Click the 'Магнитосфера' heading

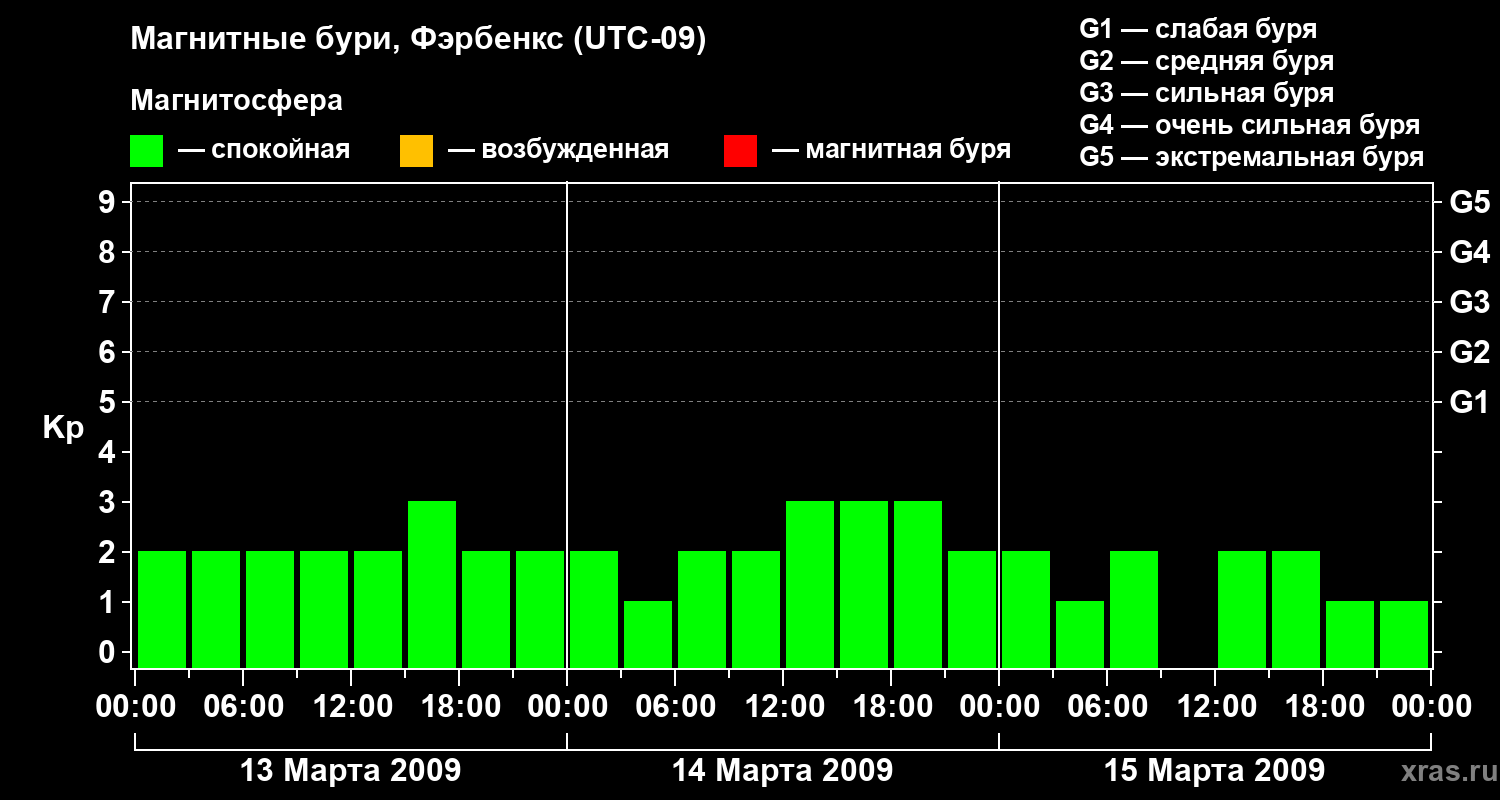click(x=236, y=101)
